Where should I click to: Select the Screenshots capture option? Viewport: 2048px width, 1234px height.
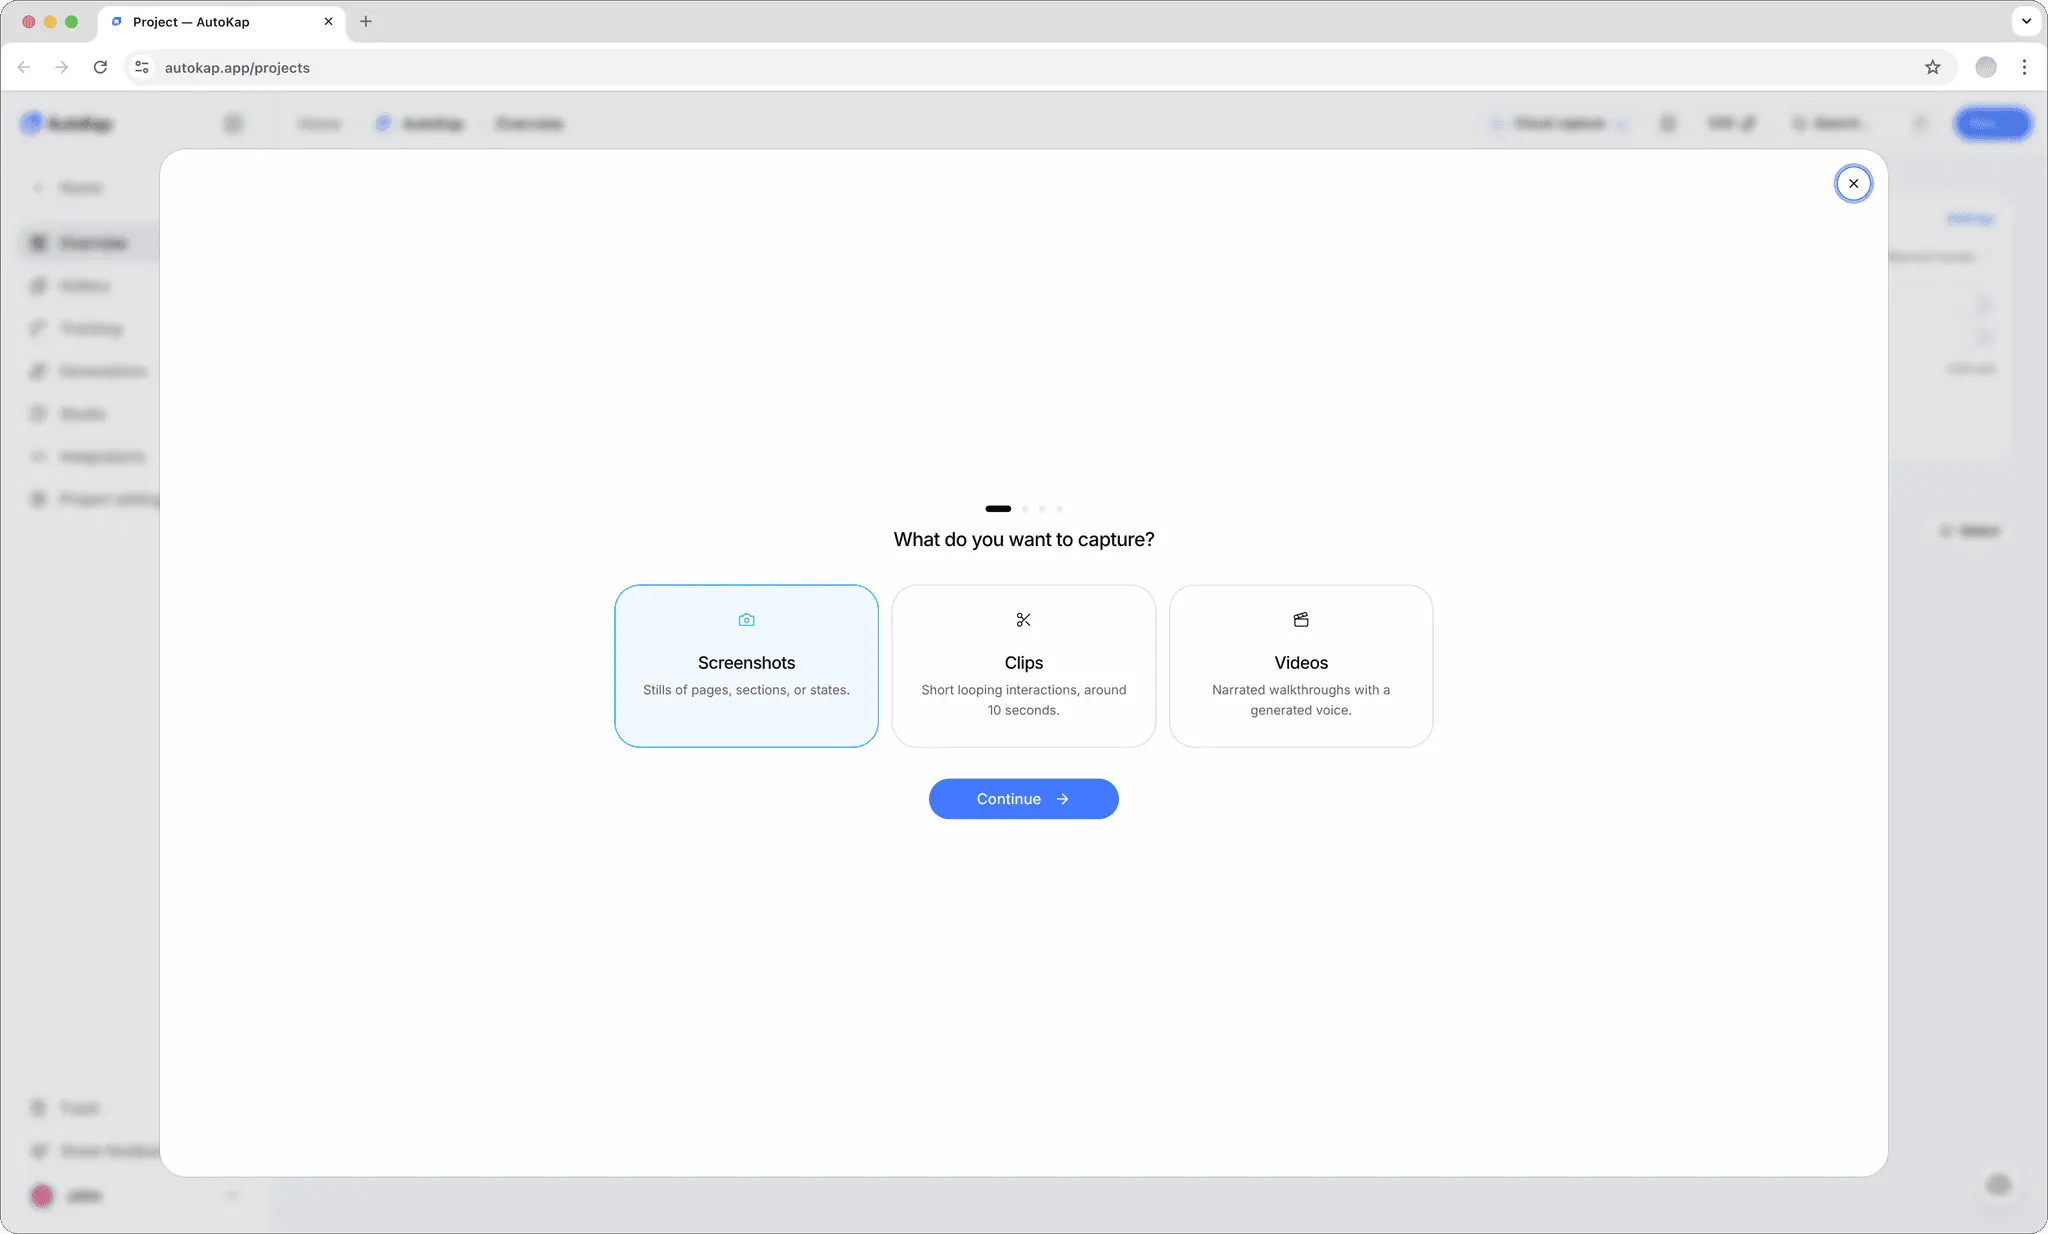point(746,666)
